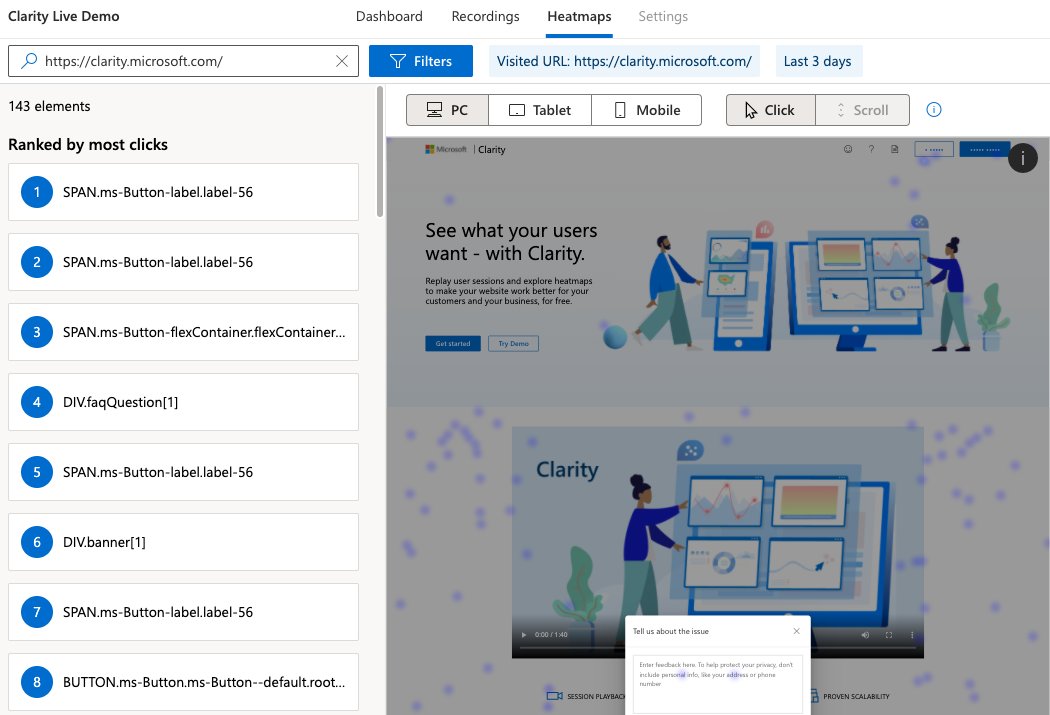Play the Clarity video in preview
The height and width of the screenshot is (715, 1050).
pyautogui.click(x=524, y=635)
